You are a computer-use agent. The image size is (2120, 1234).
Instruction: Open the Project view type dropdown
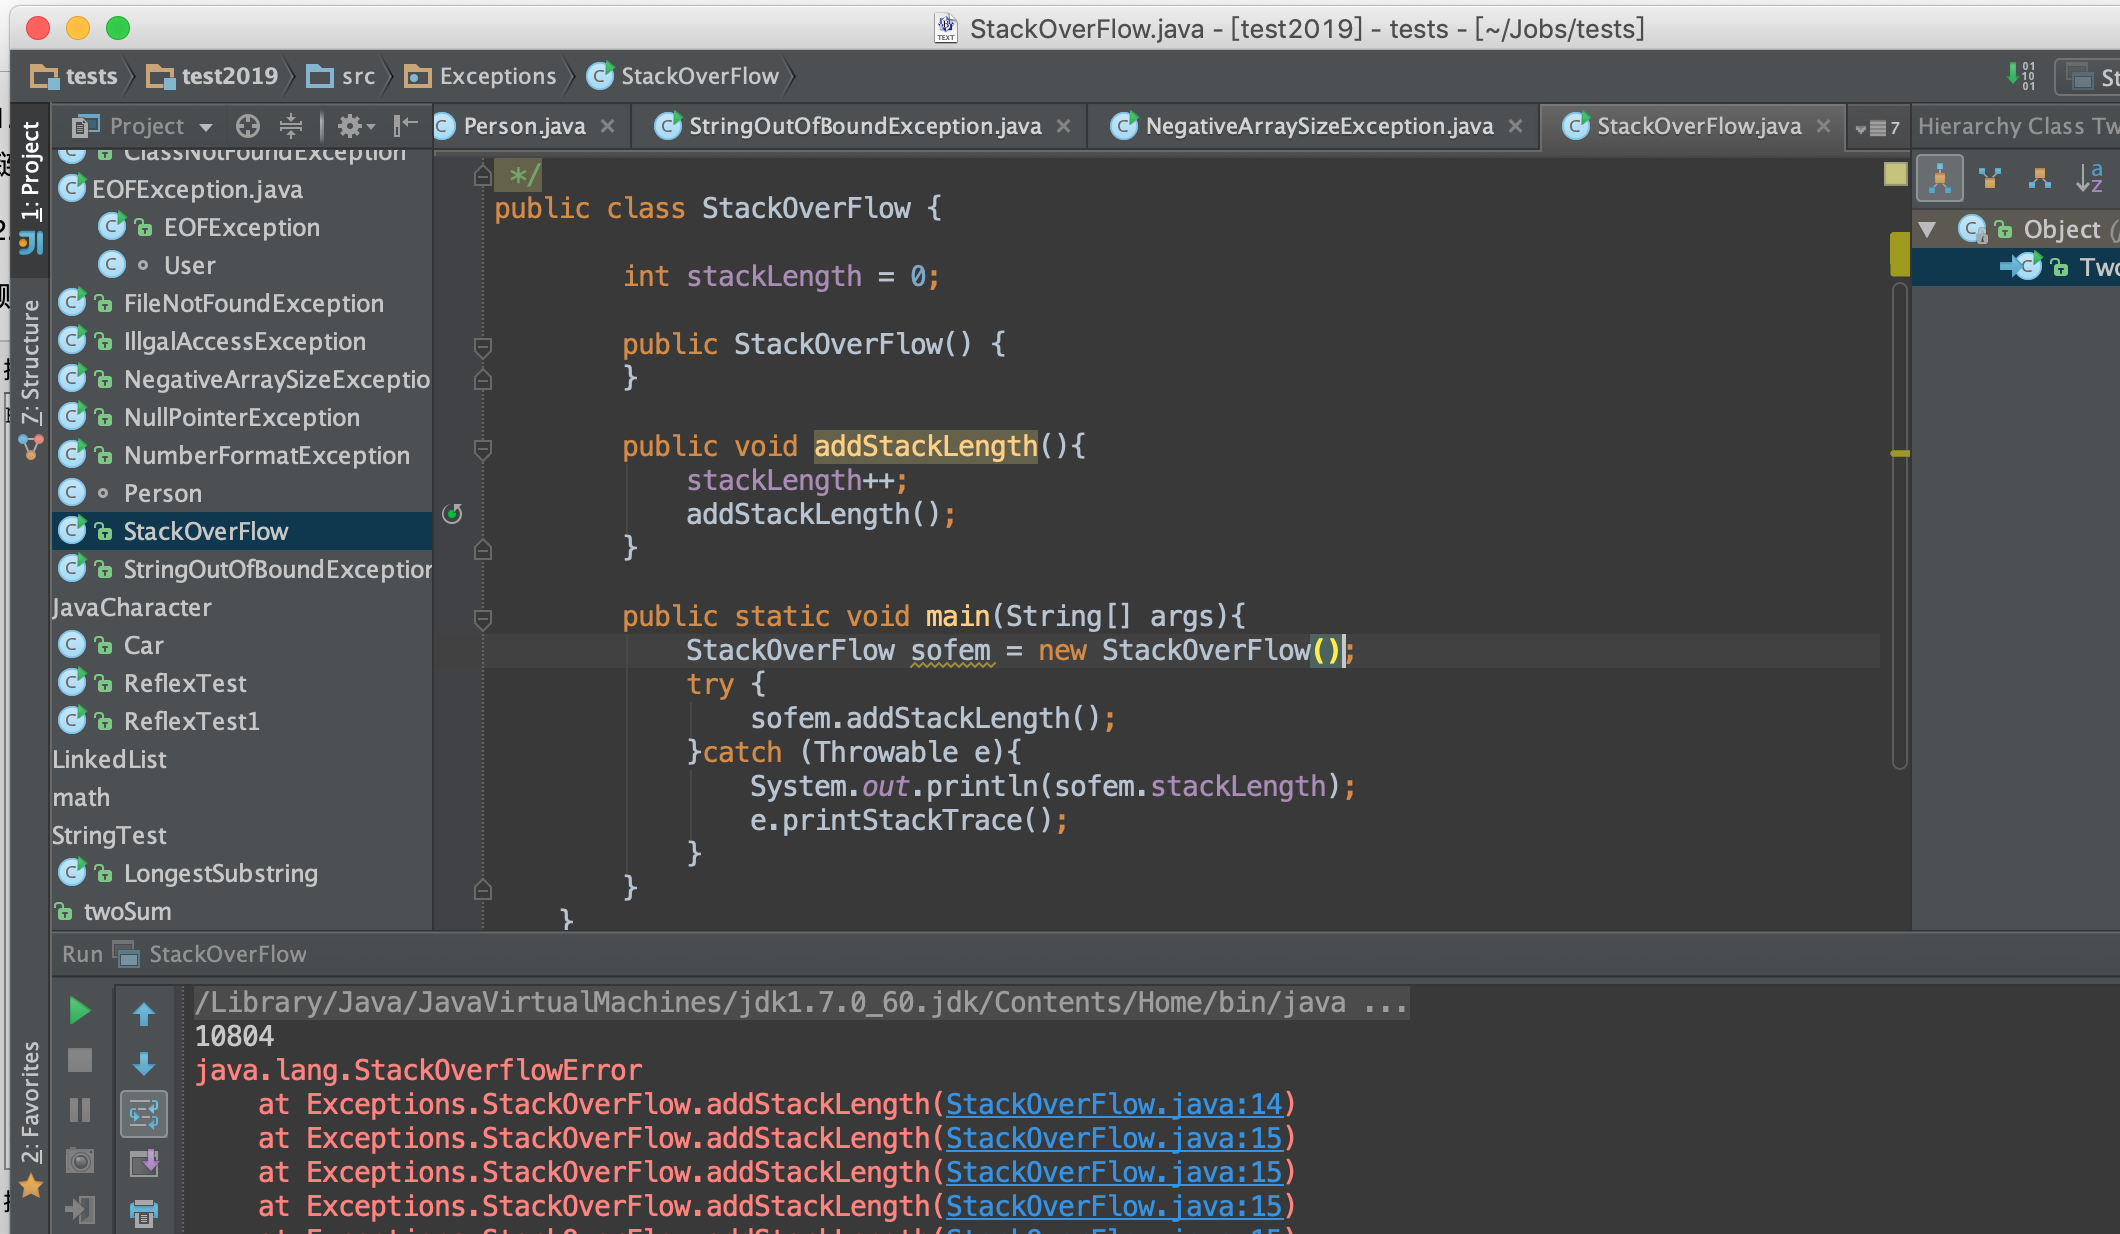[x=206, y=127]
